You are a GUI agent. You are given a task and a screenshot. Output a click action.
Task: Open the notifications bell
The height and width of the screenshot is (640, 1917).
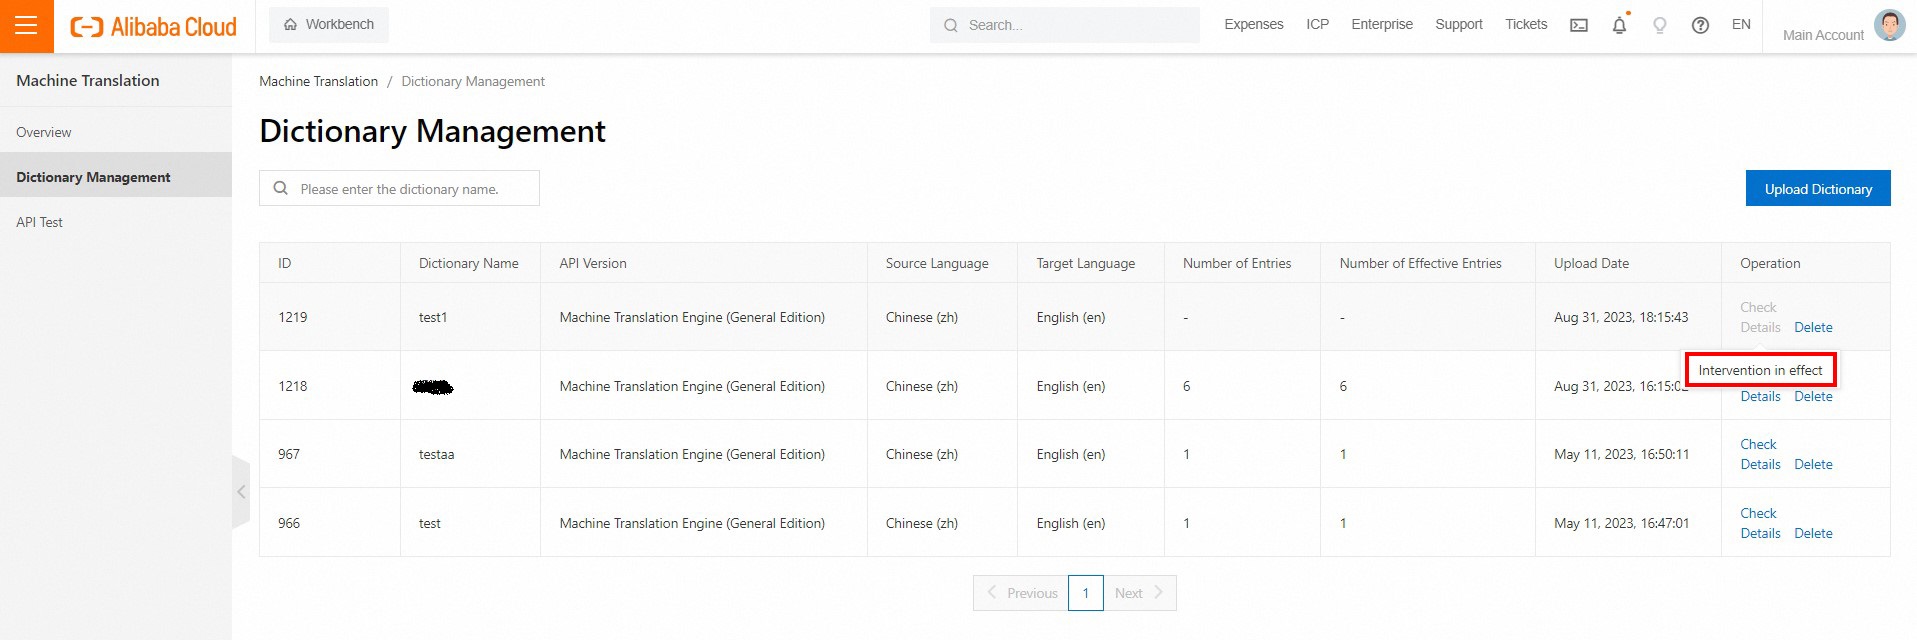1619,25
